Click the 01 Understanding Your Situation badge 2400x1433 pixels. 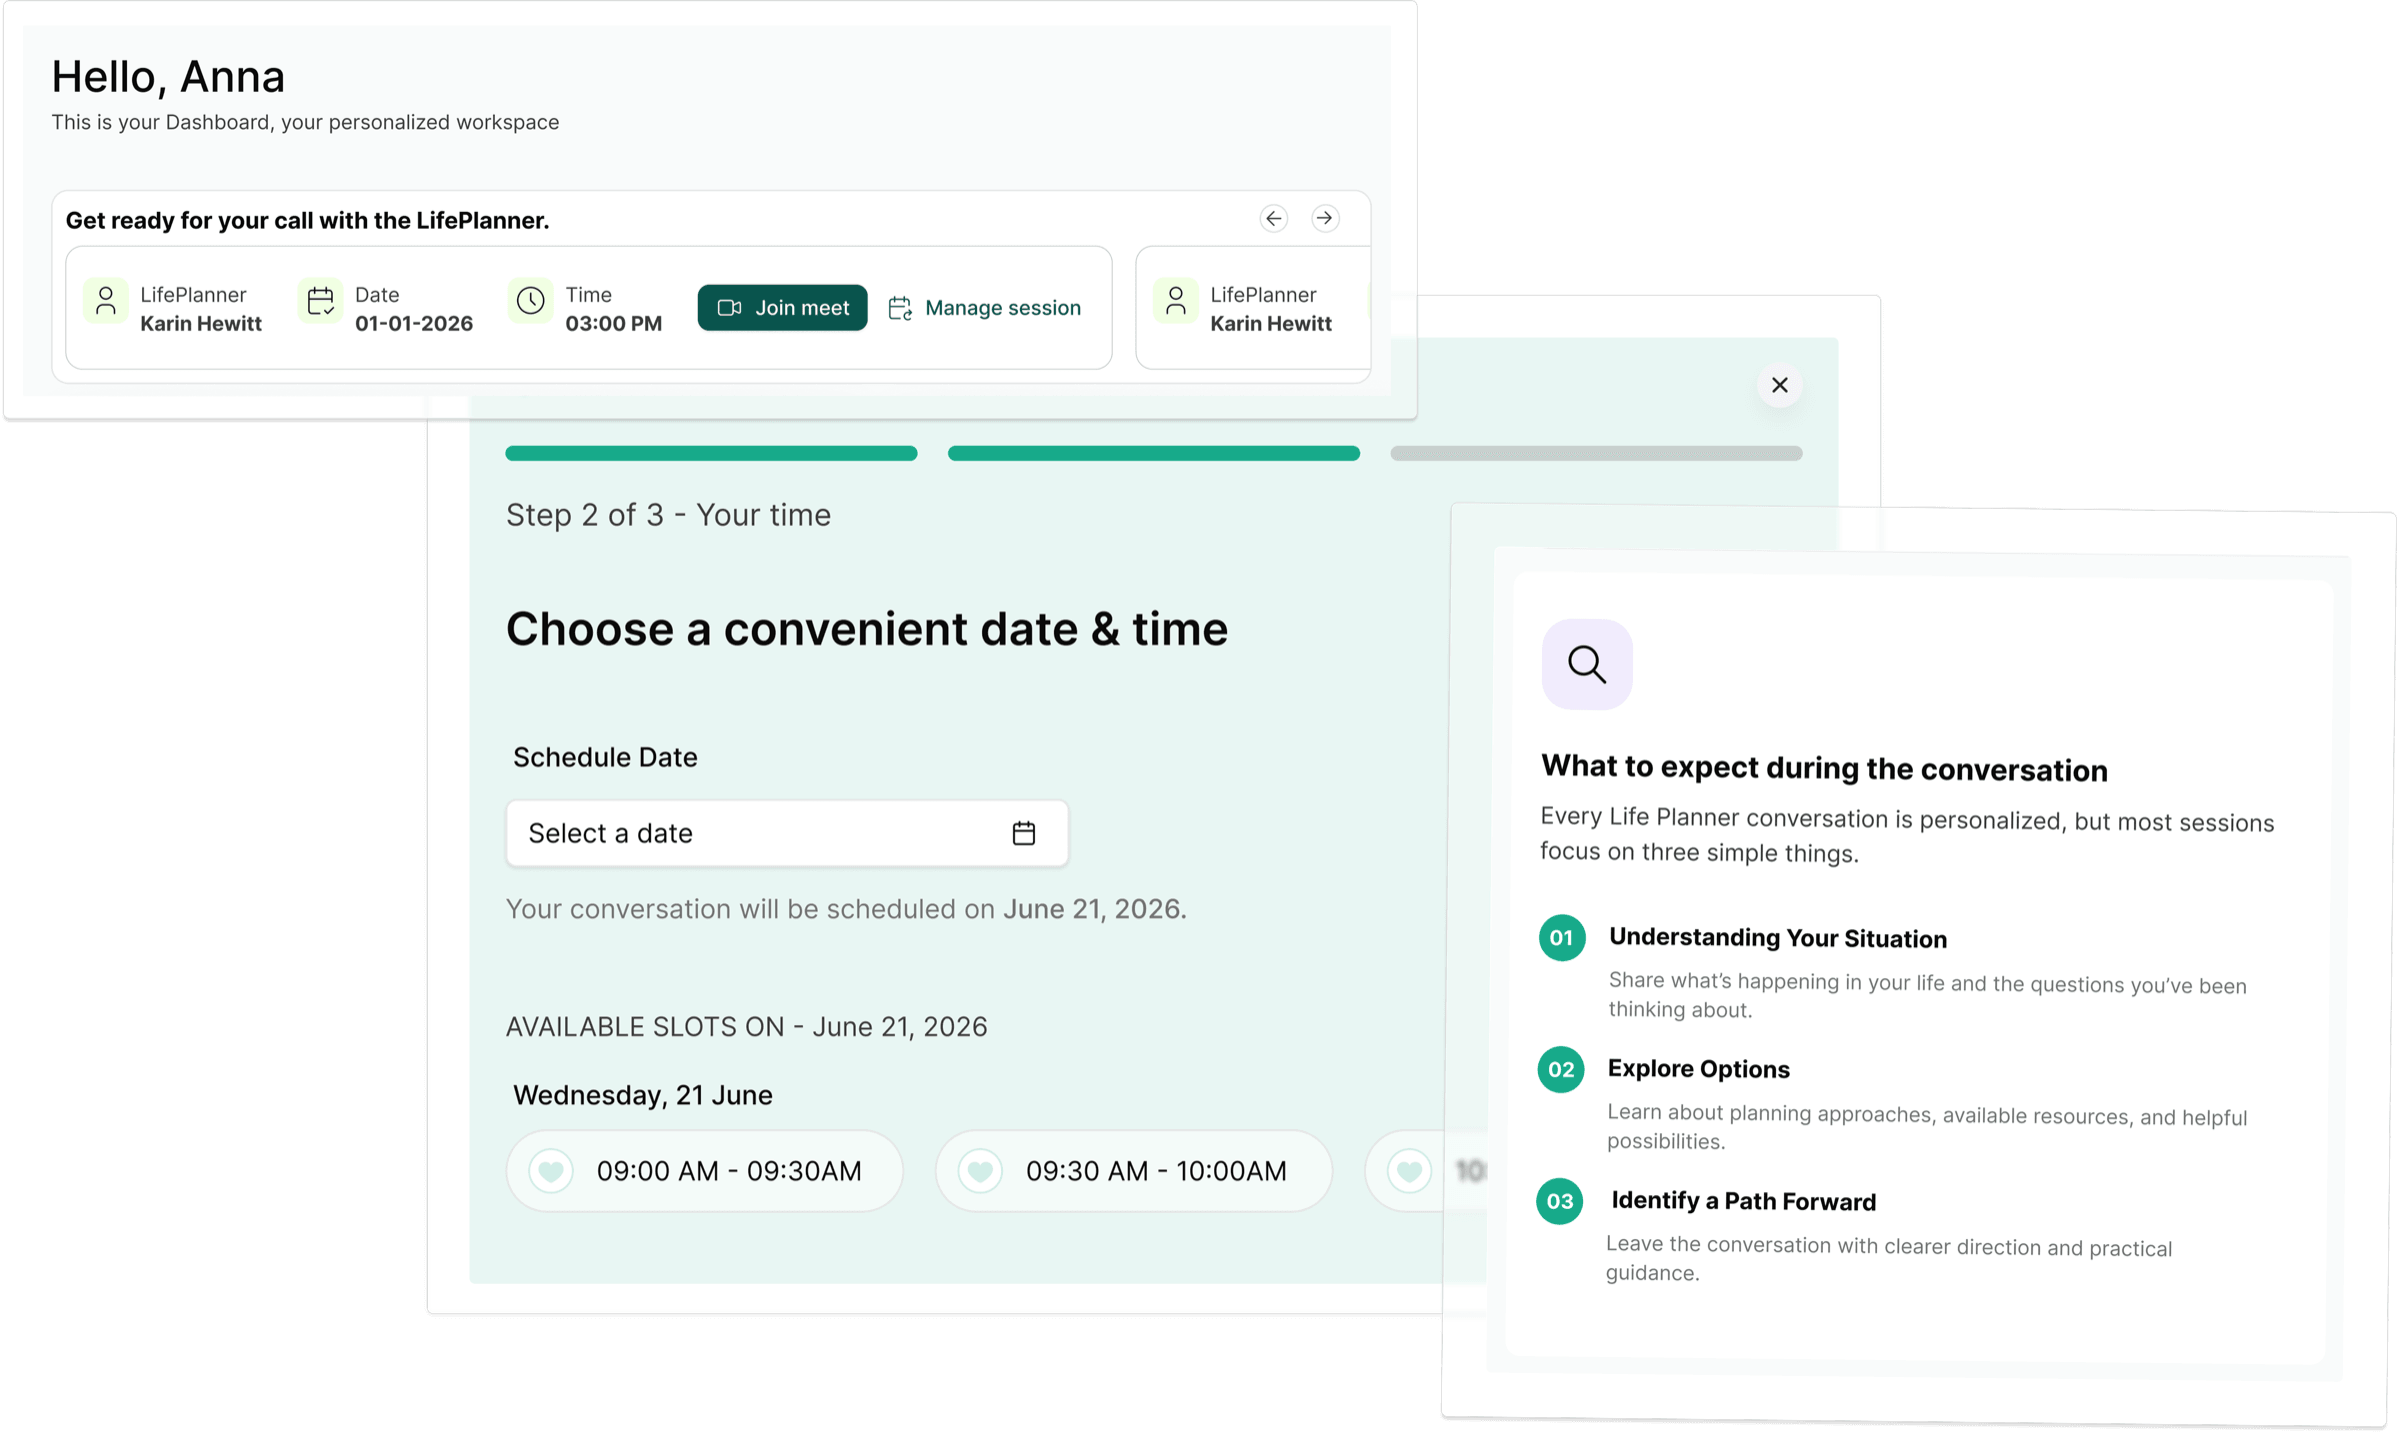[x=1561, y=937]
